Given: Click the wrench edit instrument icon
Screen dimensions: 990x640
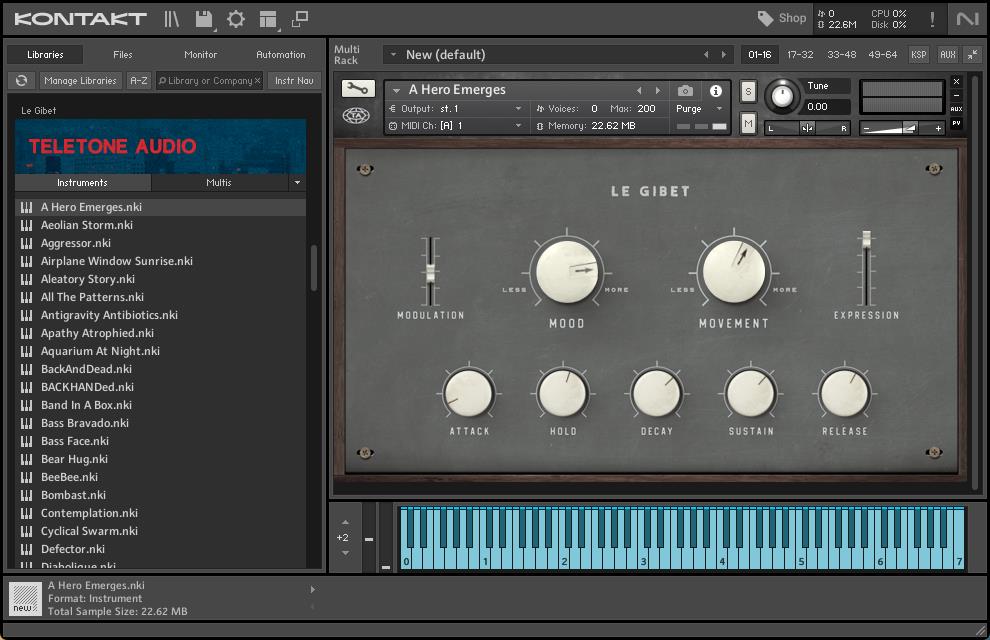Looking at the screenshot, I should click(358, 89).
